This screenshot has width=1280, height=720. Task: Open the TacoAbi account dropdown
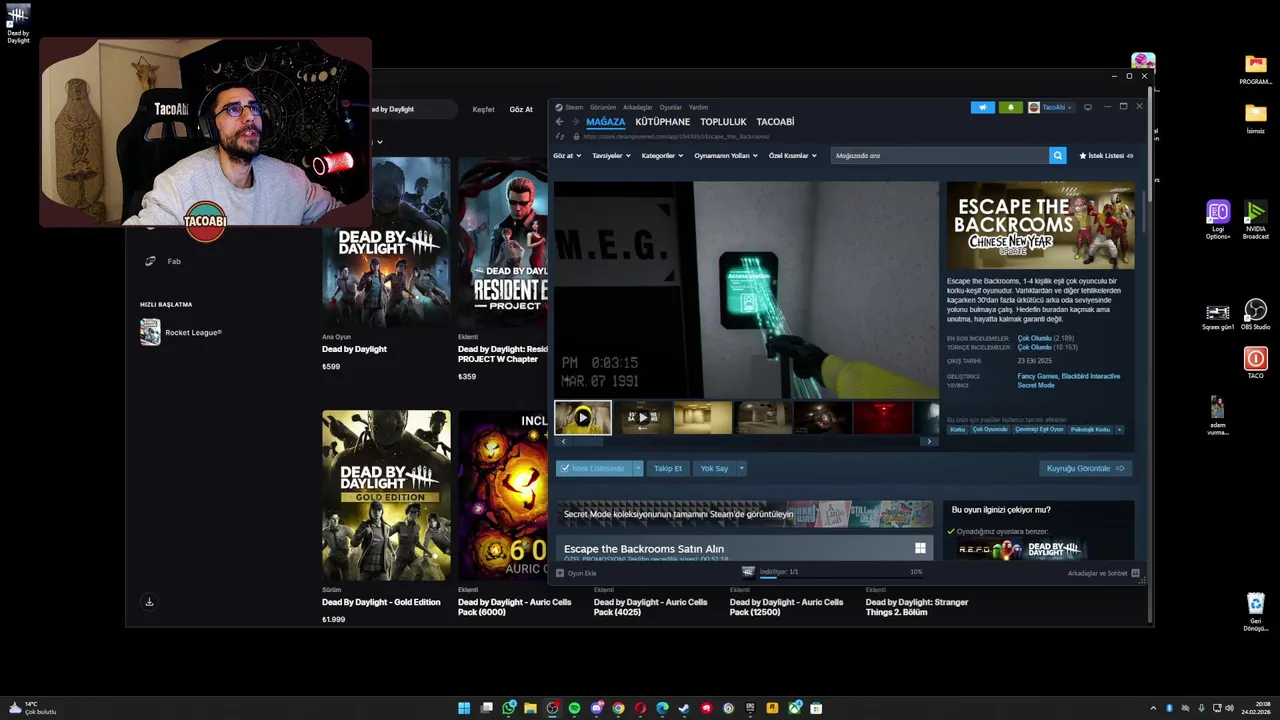click(1050, 107)
